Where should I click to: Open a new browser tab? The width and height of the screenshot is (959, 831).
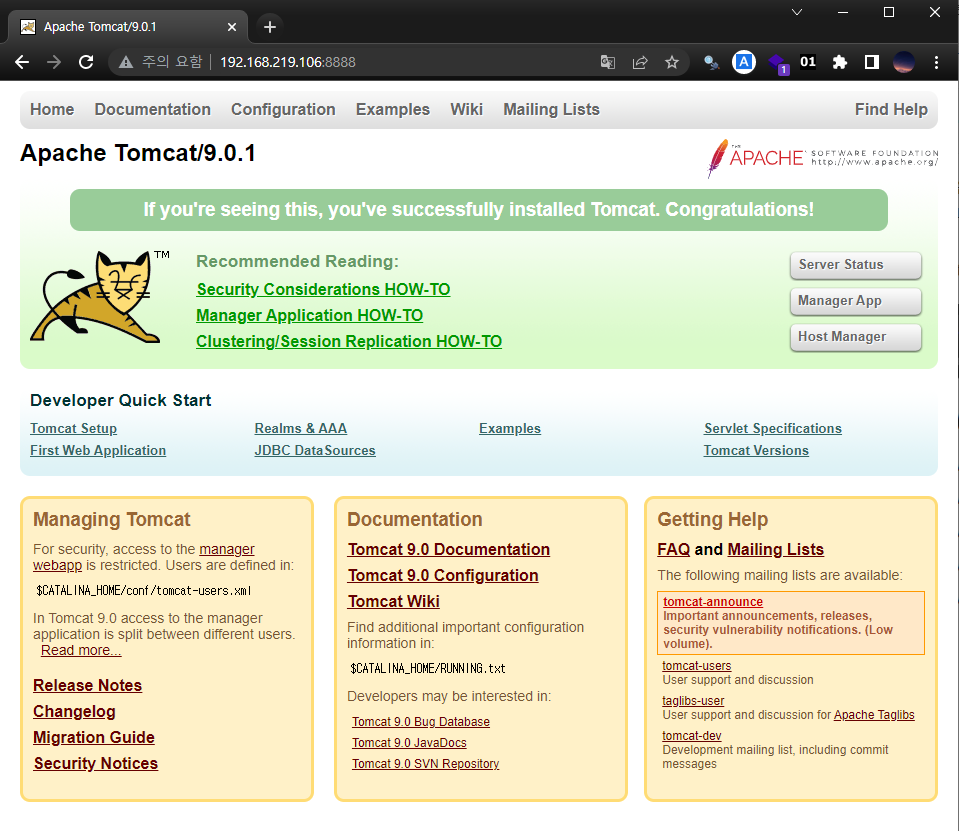(x=270, y=27)
